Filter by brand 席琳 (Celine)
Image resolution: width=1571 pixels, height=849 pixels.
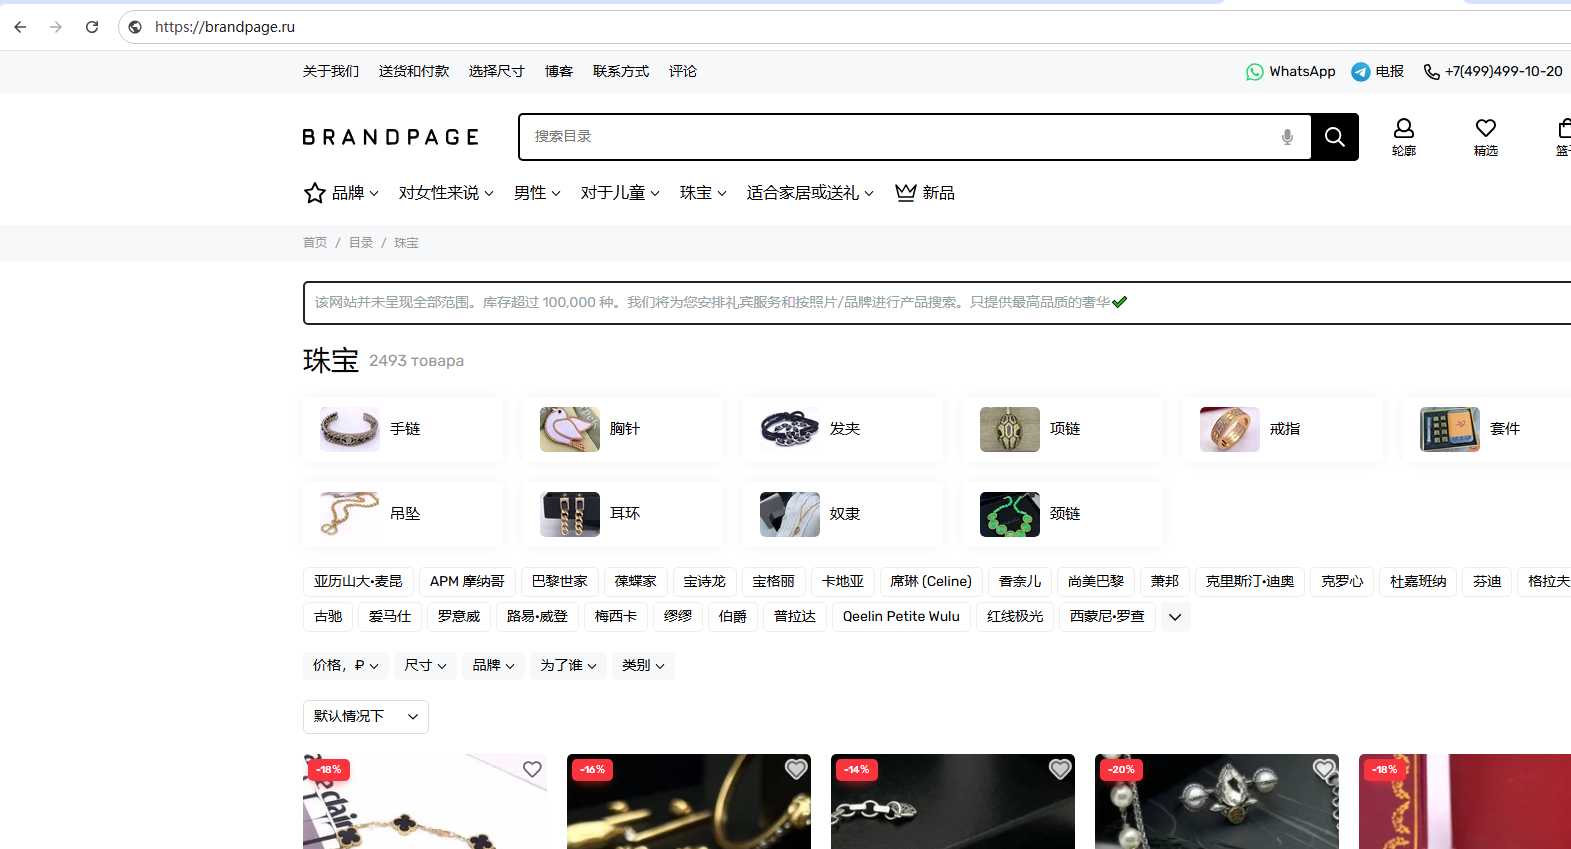click(931, 582)
